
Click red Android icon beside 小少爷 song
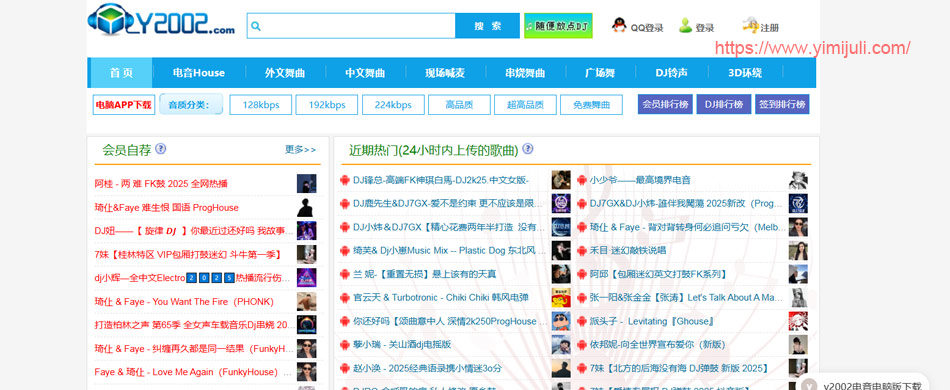click(x=582, y=180)
